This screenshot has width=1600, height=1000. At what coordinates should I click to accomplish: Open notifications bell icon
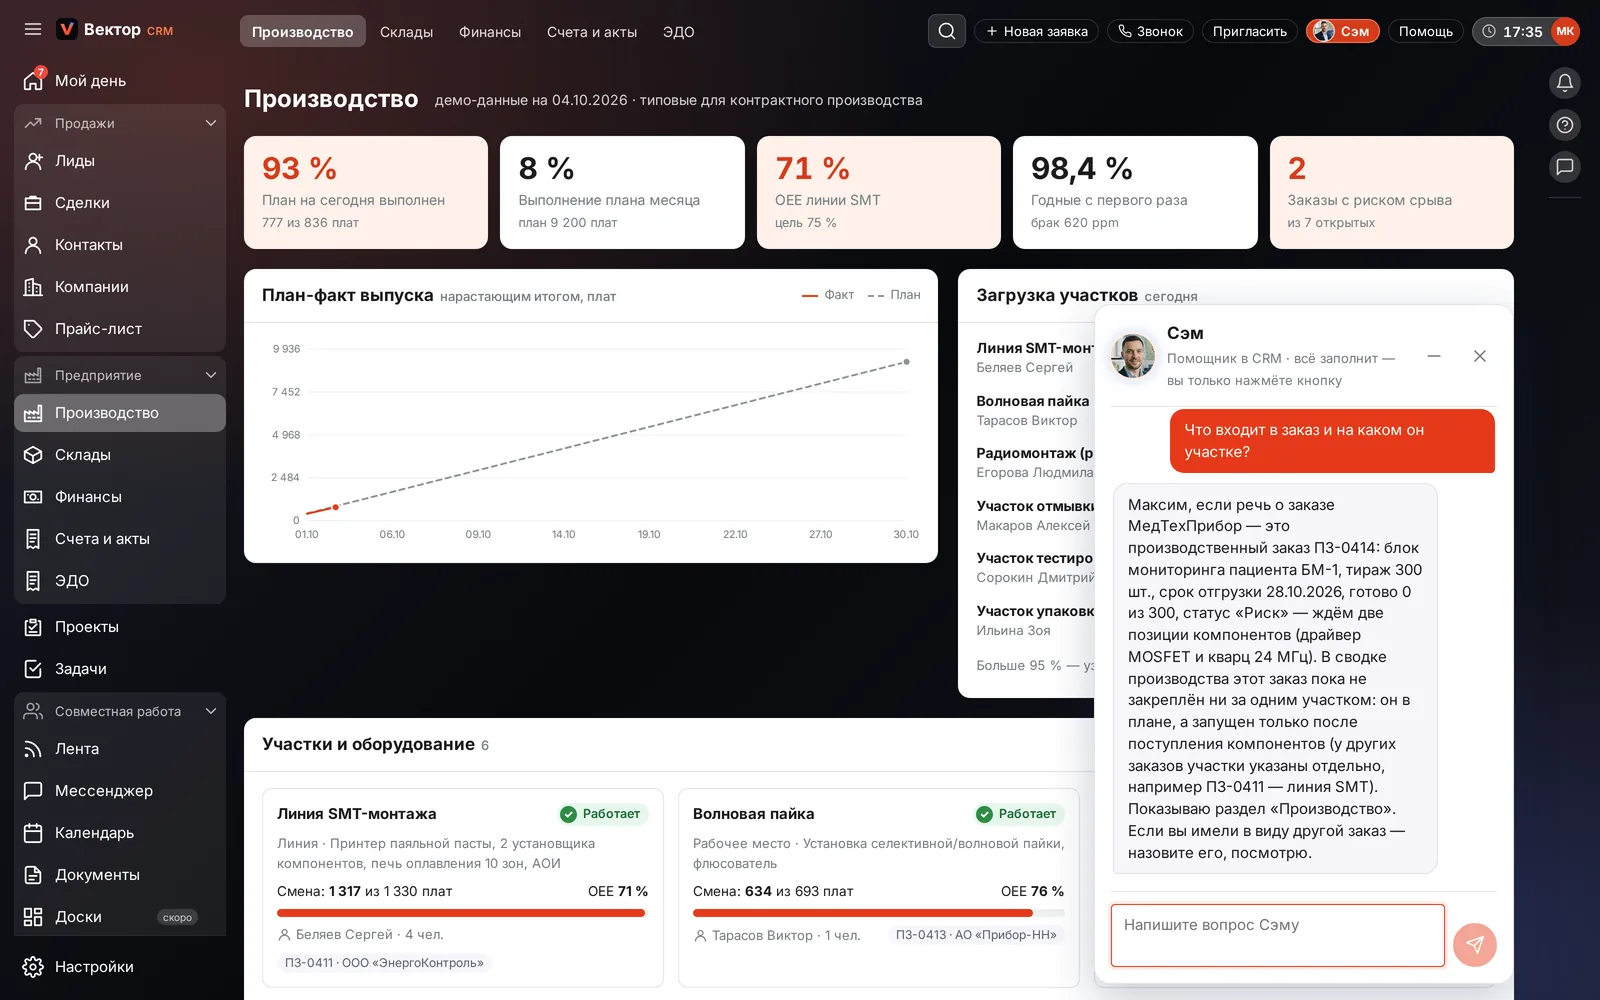tap(1565, 83)
